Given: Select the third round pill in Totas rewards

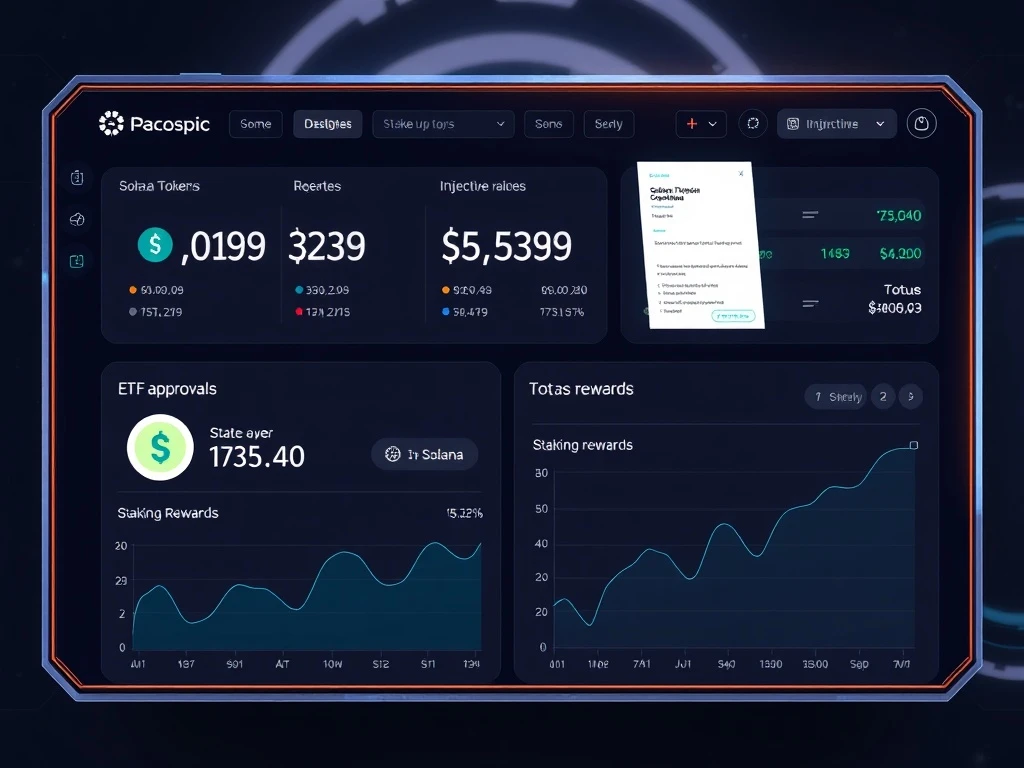Looking at the screenshot, I should [910, 396].
